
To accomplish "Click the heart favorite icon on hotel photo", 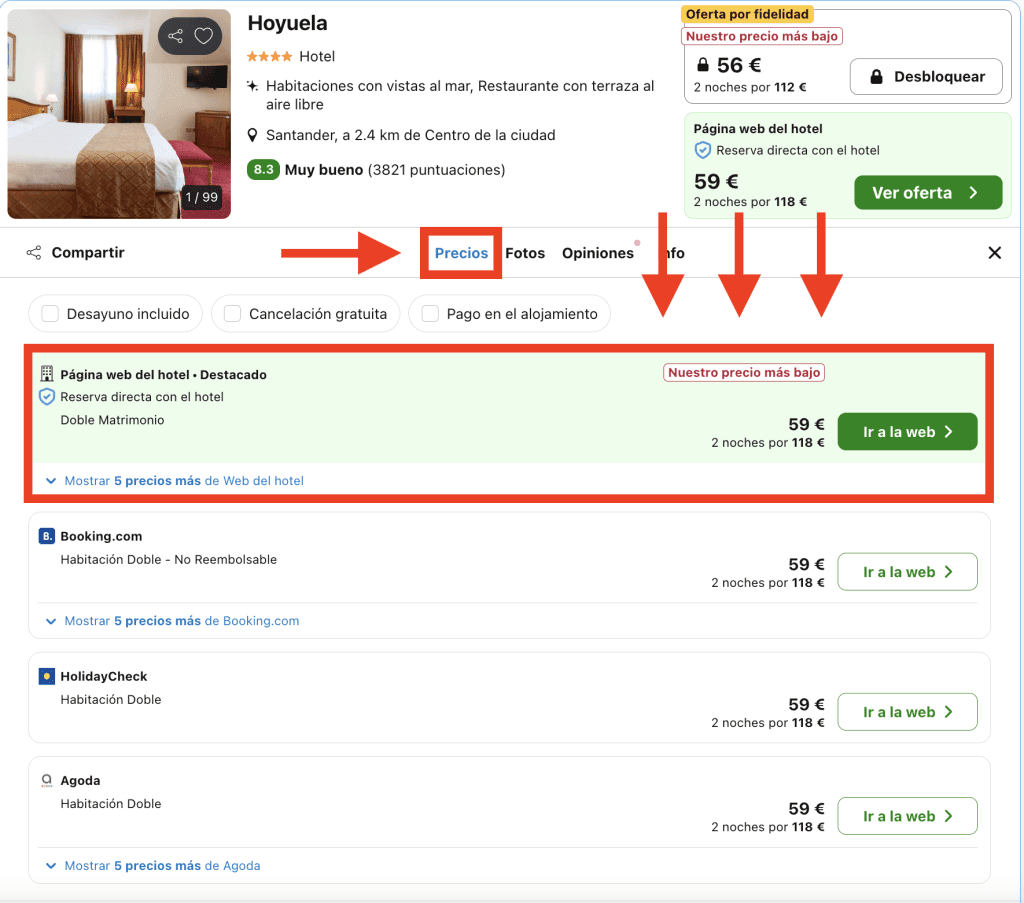I will [x=204, y=37].
